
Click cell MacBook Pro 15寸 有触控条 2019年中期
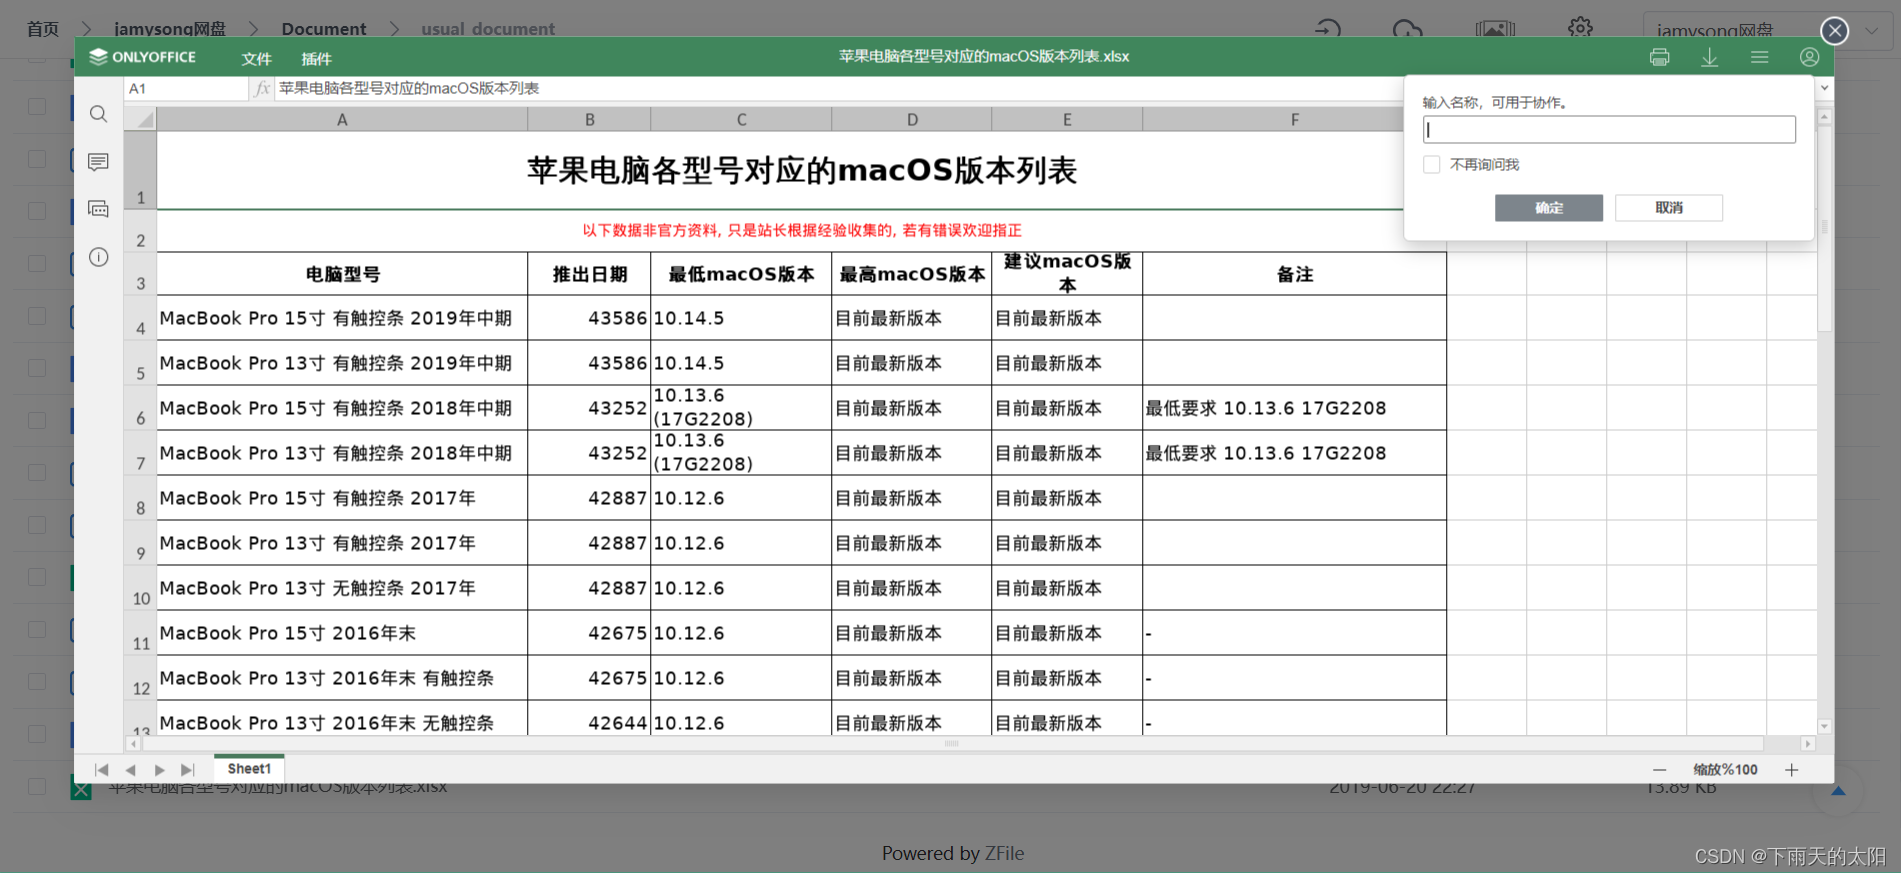tap(342, 318)
